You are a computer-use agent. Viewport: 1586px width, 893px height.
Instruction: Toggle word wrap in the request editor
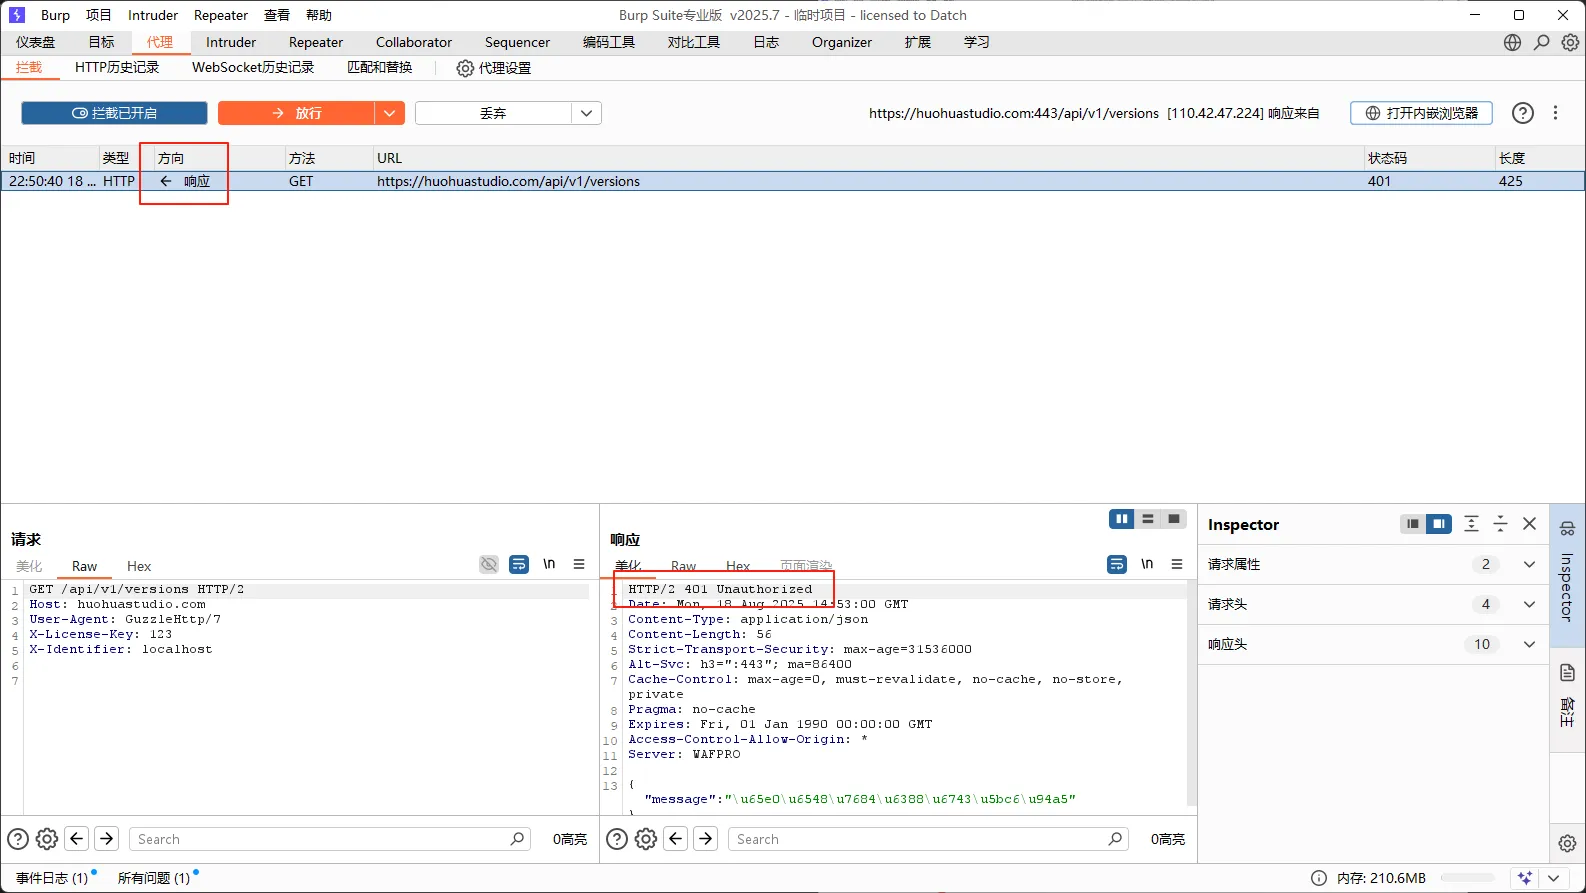[518, 565]
